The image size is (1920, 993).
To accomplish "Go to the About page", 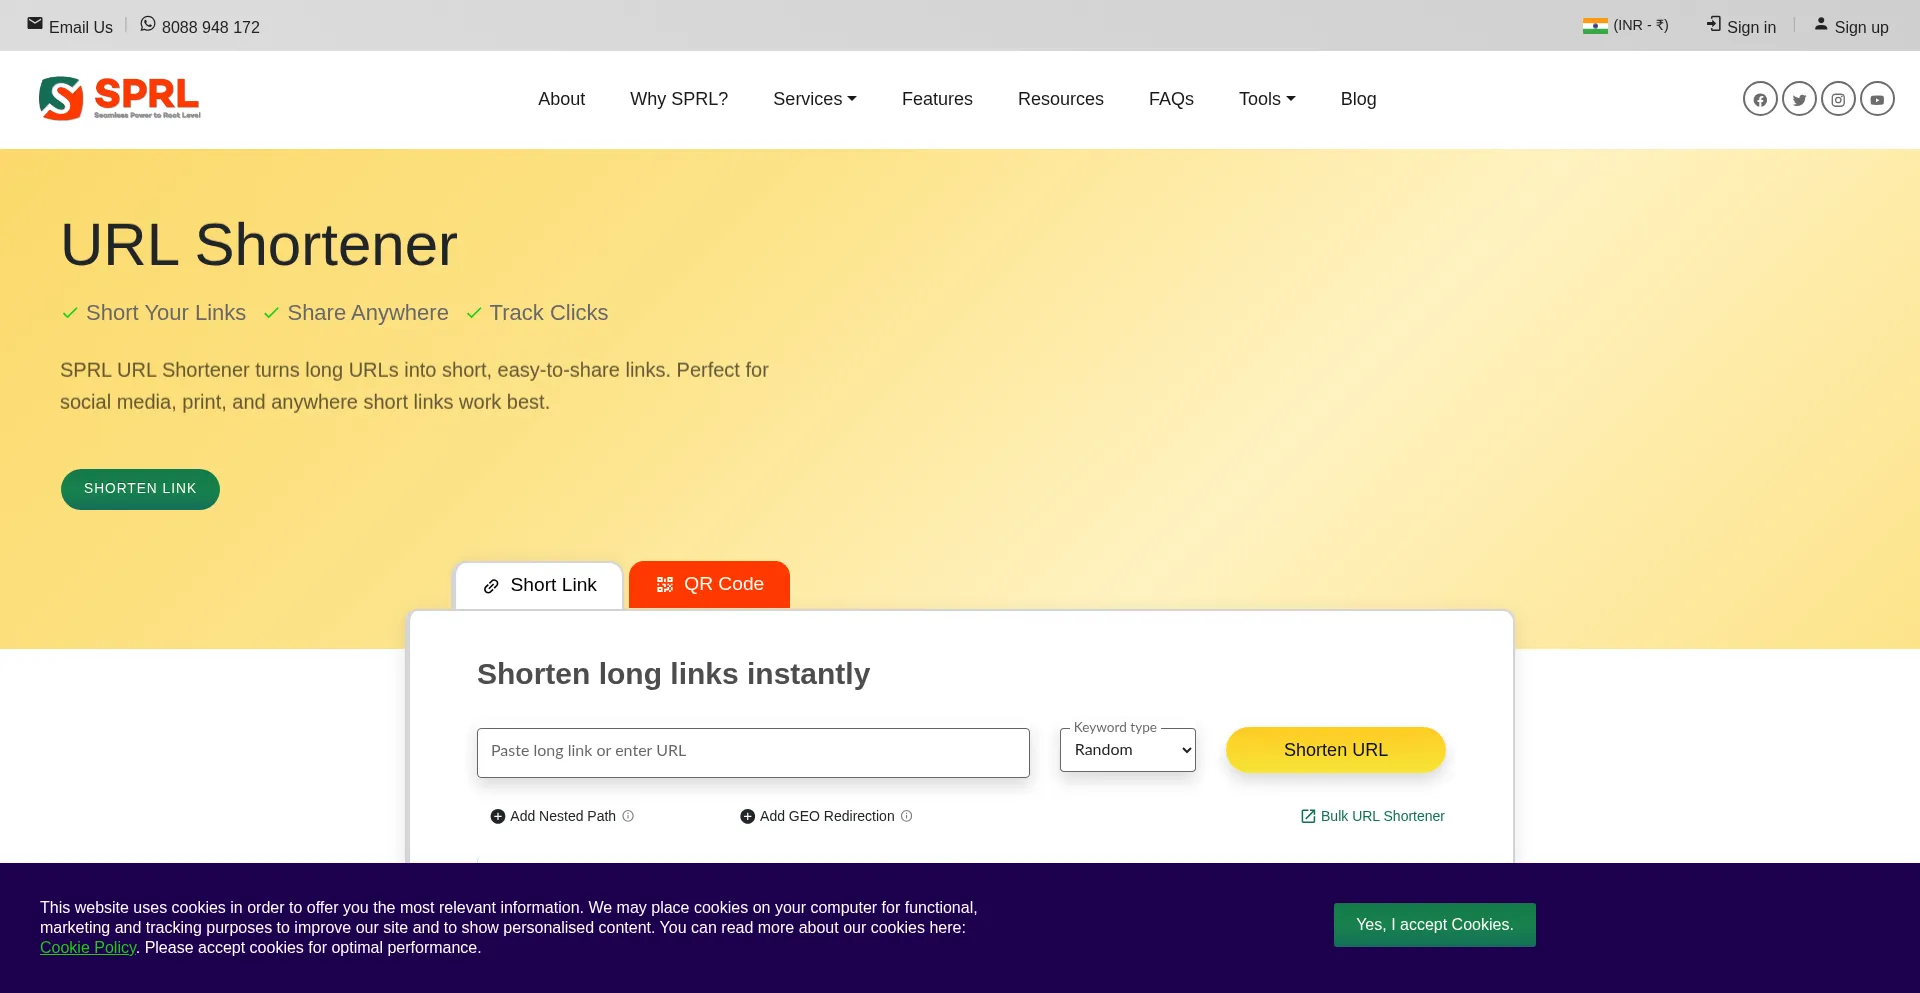I will 561,99.
